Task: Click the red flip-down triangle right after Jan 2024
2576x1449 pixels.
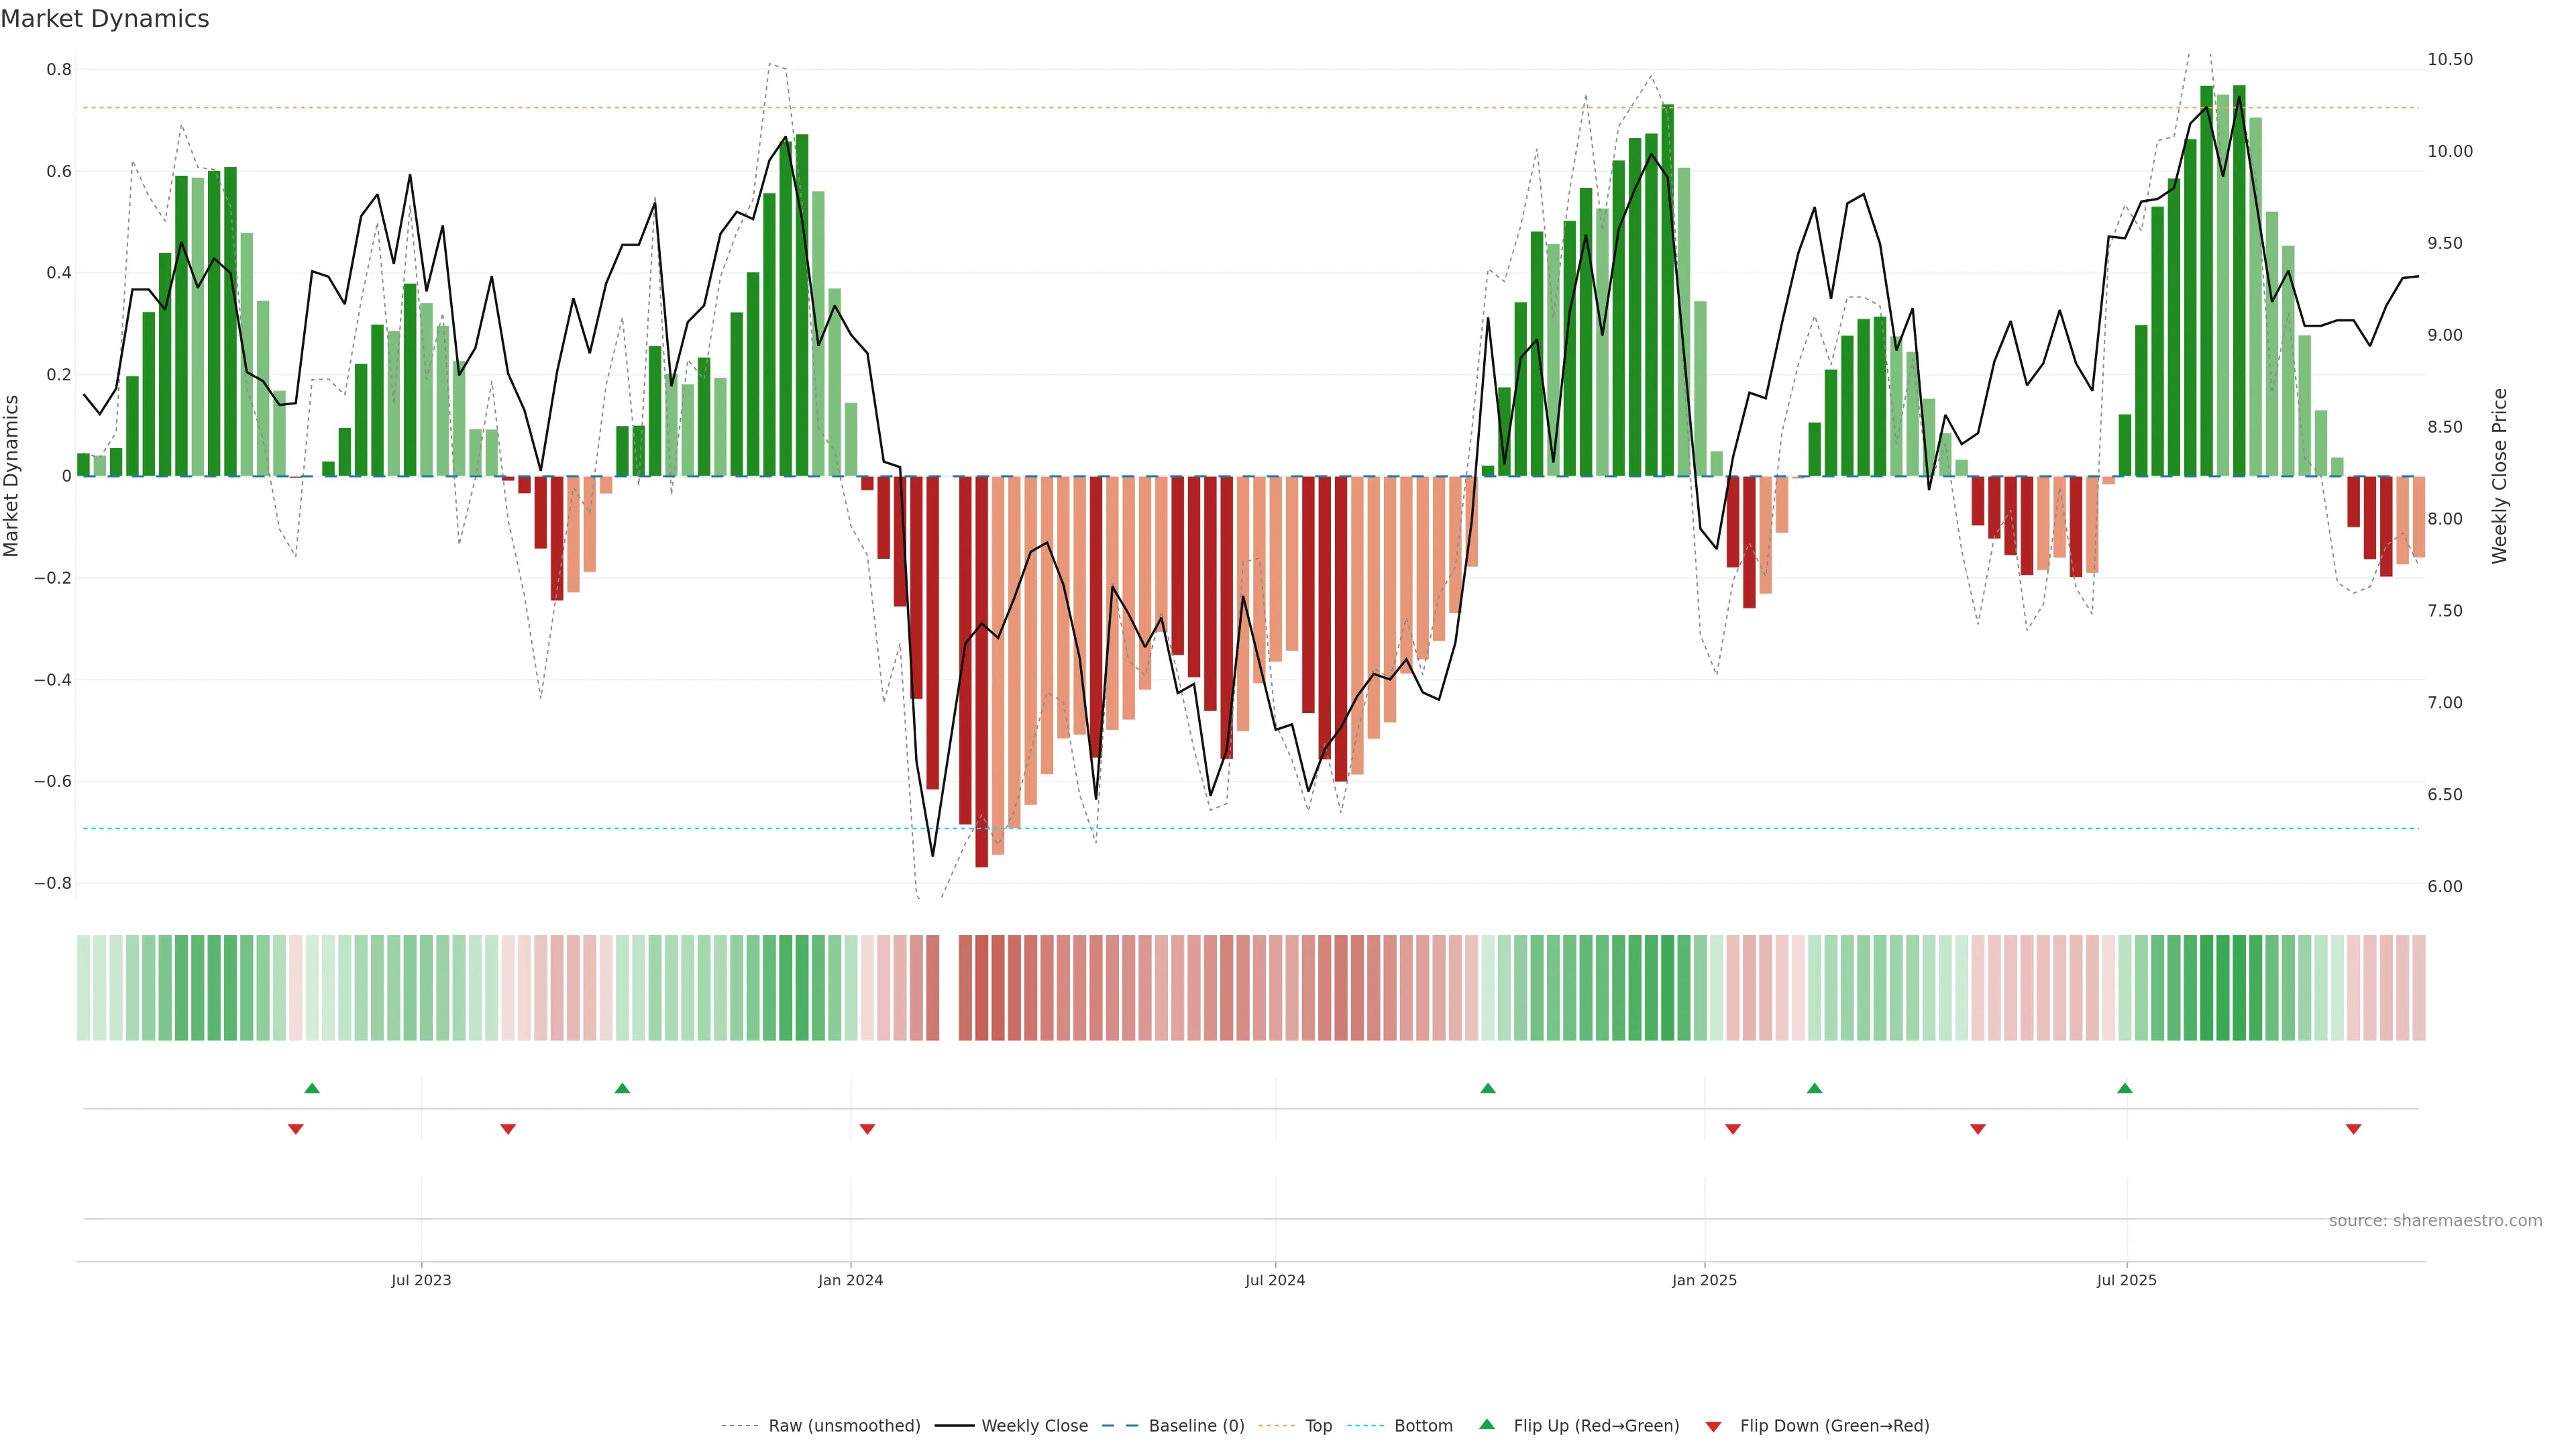Action: coord(867,1129)
